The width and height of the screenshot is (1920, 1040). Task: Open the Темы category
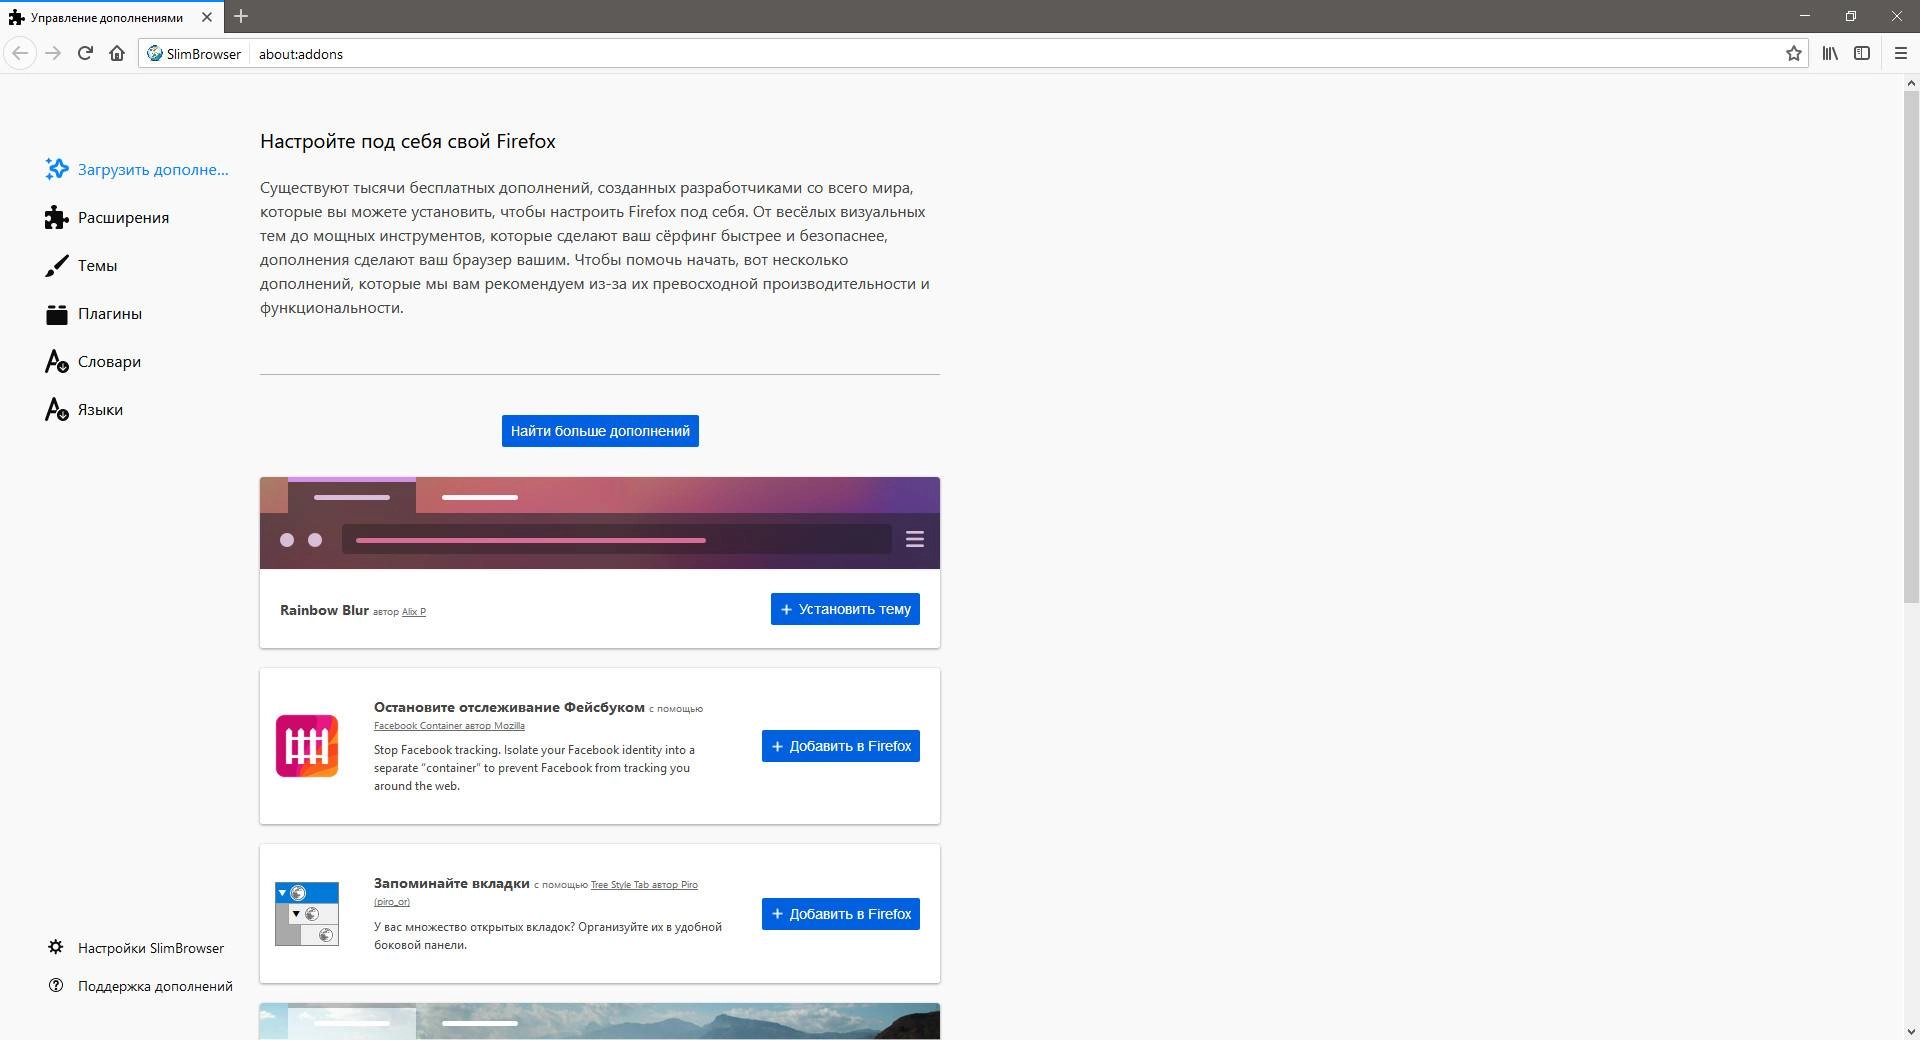(x=81, y=265)
